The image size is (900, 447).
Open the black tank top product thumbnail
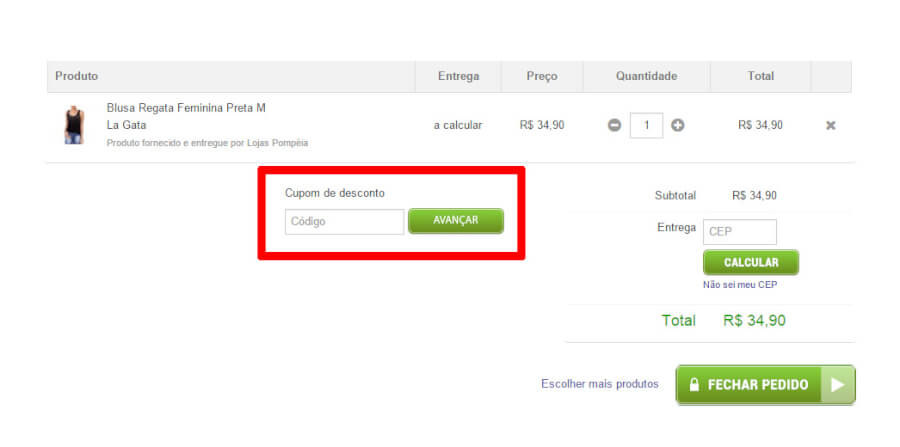pyautogui.click(x=72, y=126)
